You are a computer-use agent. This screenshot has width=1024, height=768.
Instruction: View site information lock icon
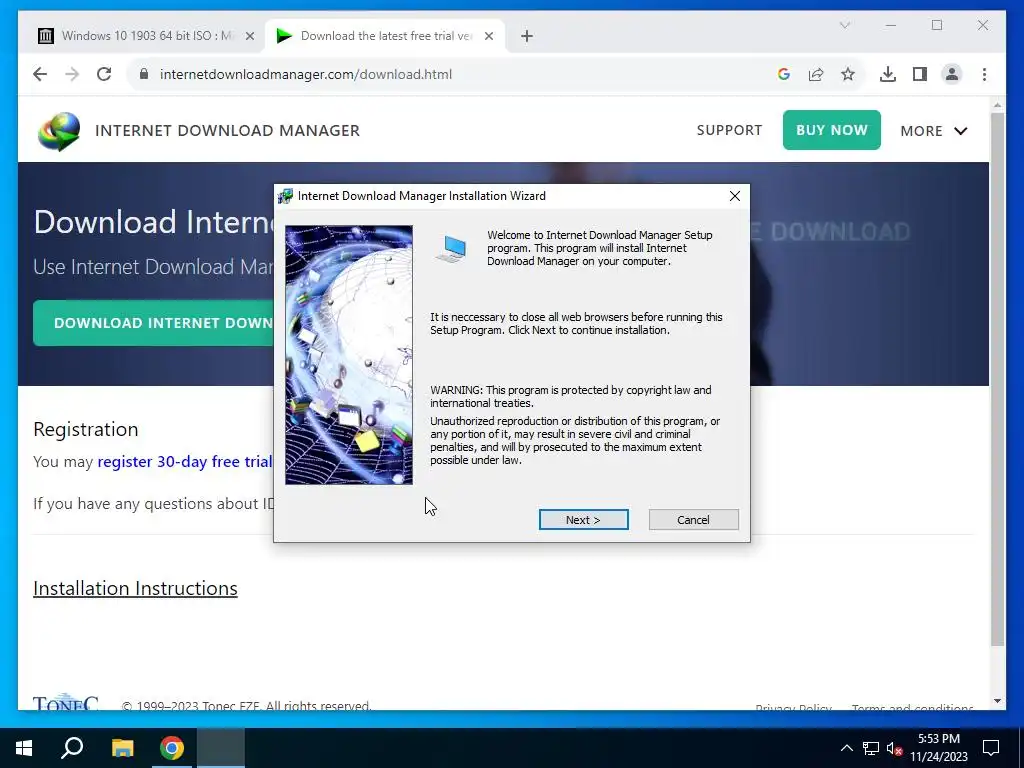coord(144,74)
